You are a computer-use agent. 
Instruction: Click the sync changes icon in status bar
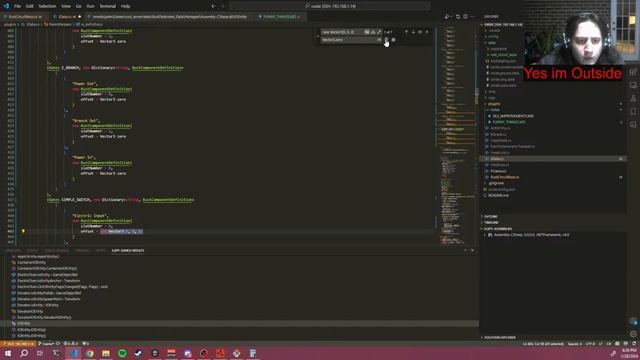tap(58, 343)
